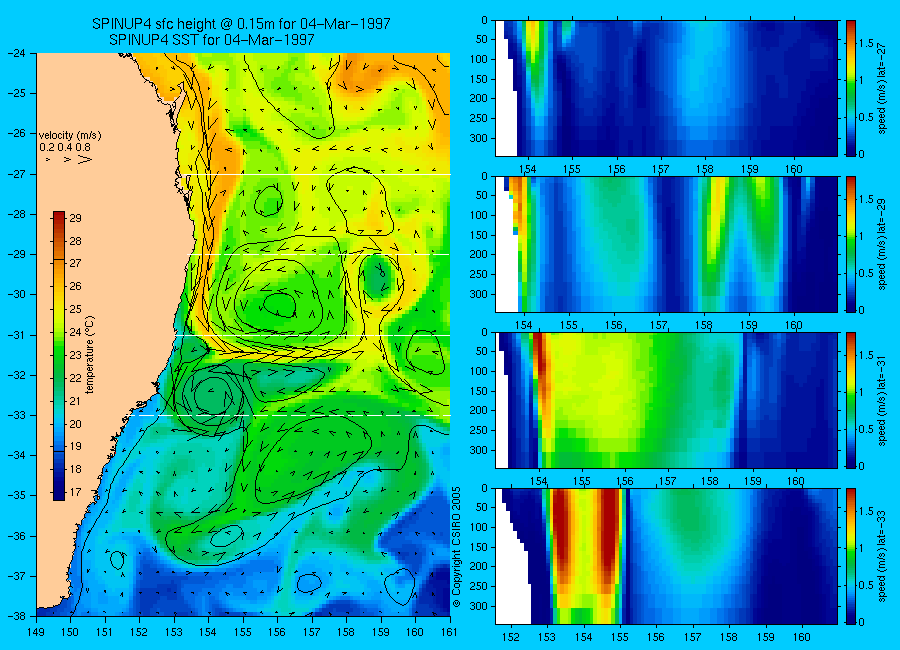The height and width of the screenshot is (650, 900).
Task: Click the '149' longitude tick on the map
Action: (36, 632)
